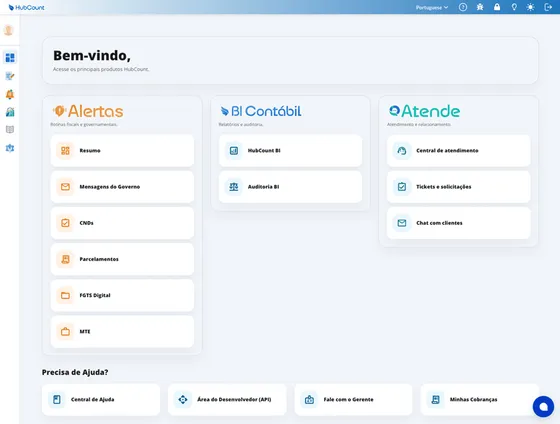Click the 'Precisa de Ajuda?' heading

(75, 372)
